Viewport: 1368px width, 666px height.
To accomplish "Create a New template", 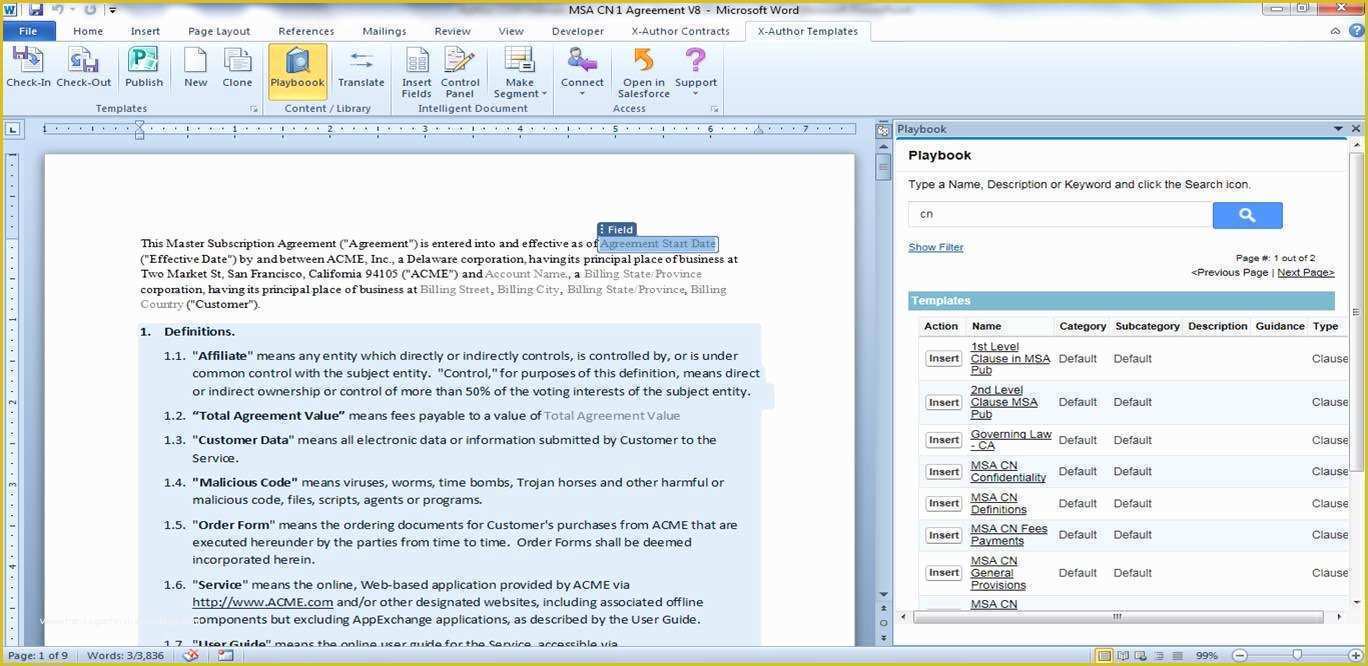I will coord(196,68).
